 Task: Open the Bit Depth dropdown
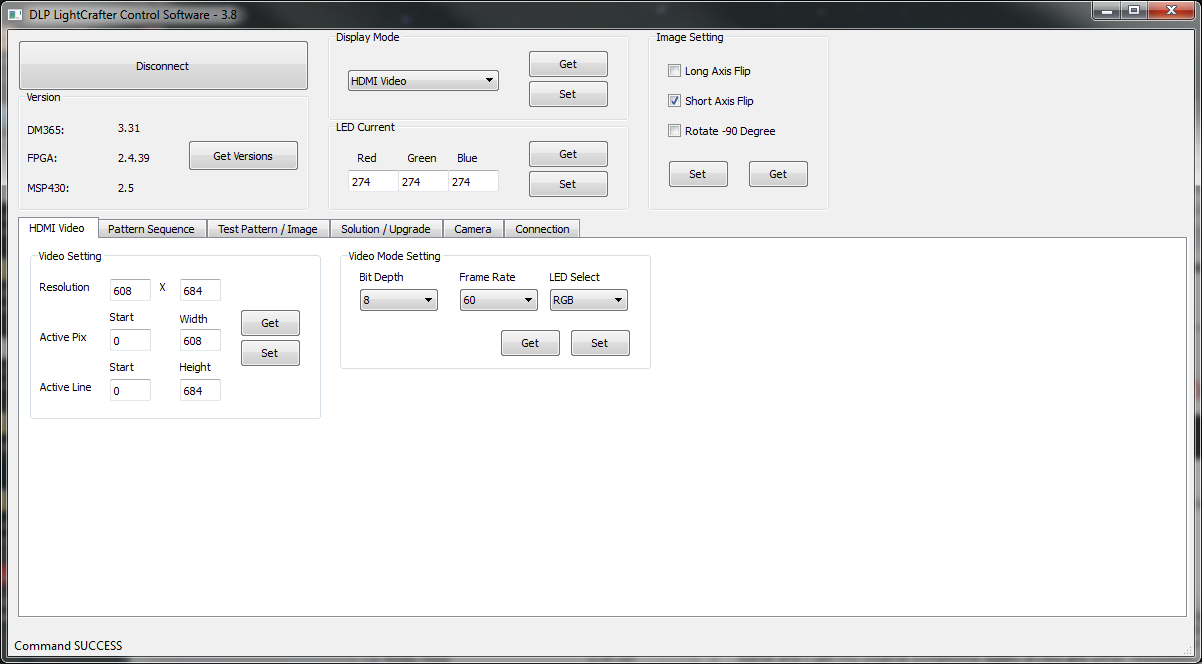[x=399, y=300]
